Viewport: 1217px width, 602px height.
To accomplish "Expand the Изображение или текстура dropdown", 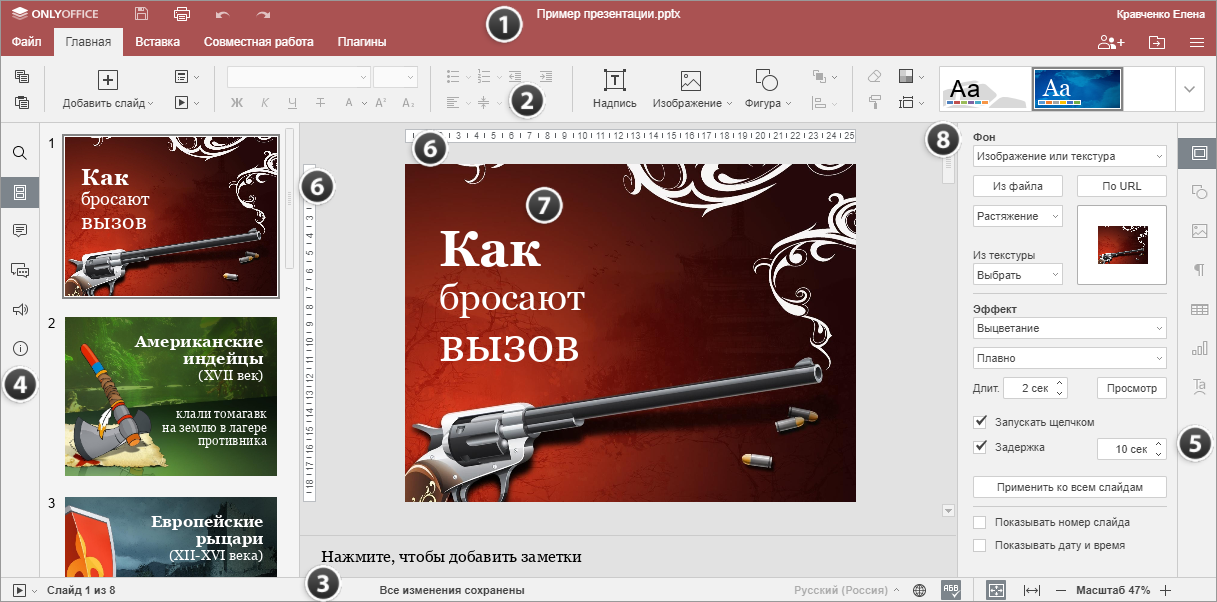I will [1069, 156].
